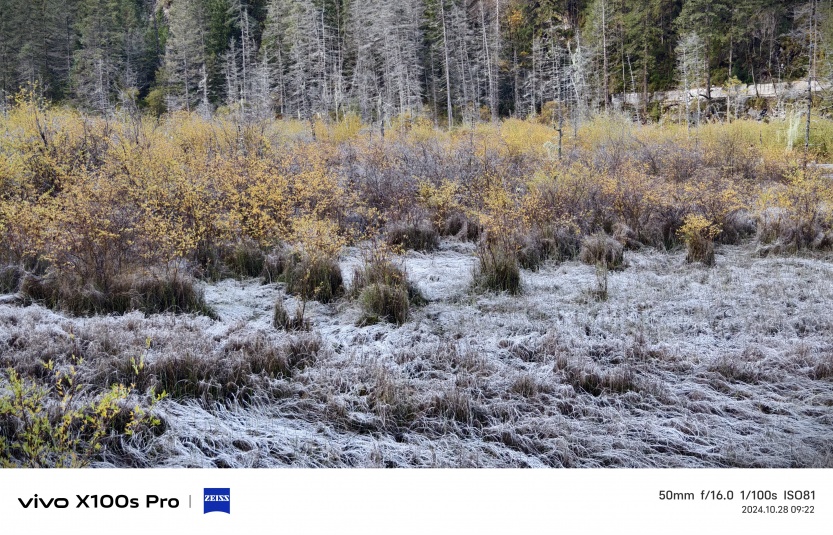Click the frosted white grass in lower right

click(691, 372)
